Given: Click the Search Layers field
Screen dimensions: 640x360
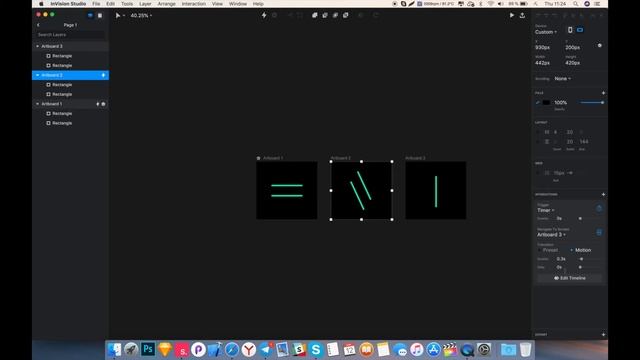Looking at the screenshot, I should pos(70,35).
